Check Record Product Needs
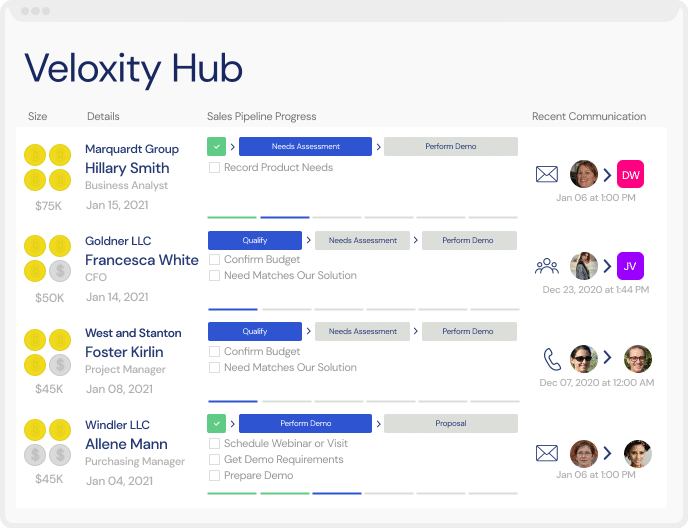 (214, 168)
